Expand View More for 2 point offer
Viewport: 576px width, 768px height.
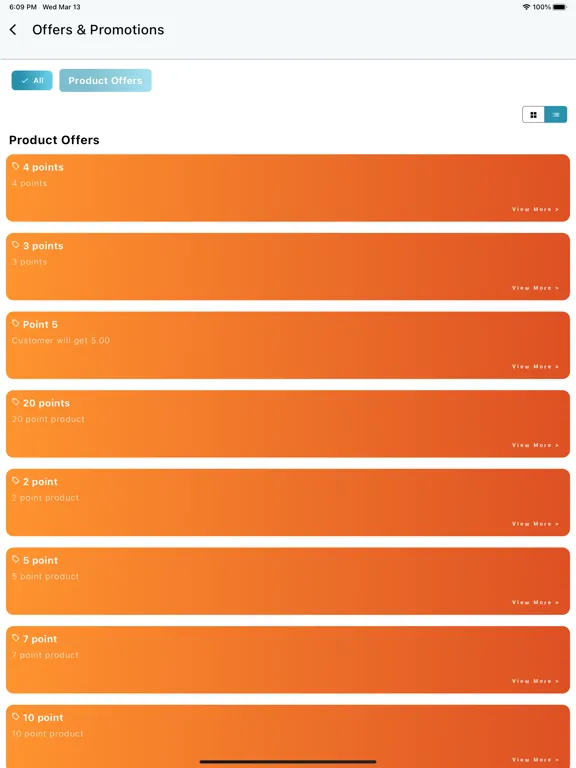535,524
